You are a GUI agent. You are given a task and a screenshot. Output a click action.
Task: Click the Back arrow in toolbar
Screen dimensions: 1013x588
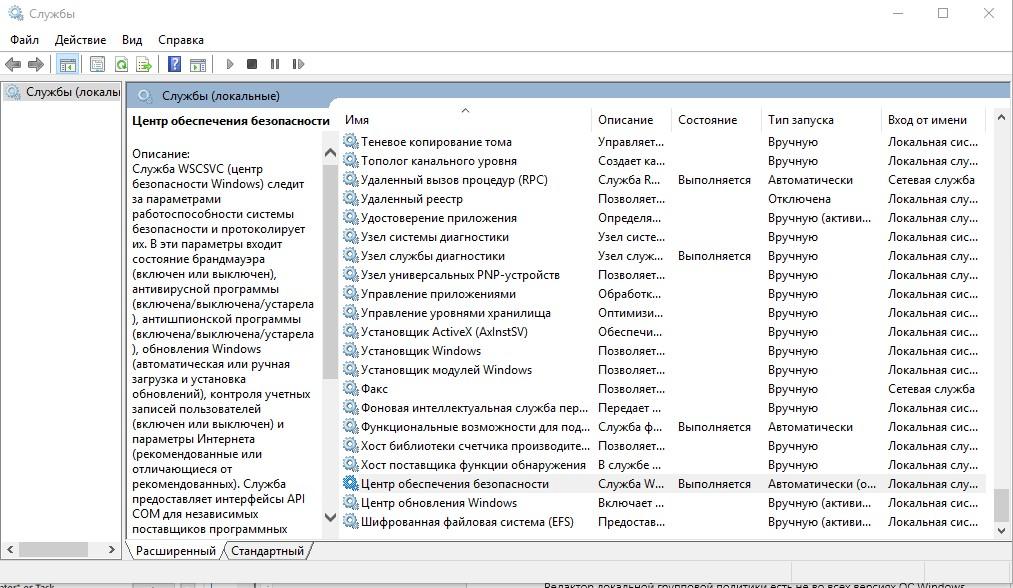tap(13, 64)
